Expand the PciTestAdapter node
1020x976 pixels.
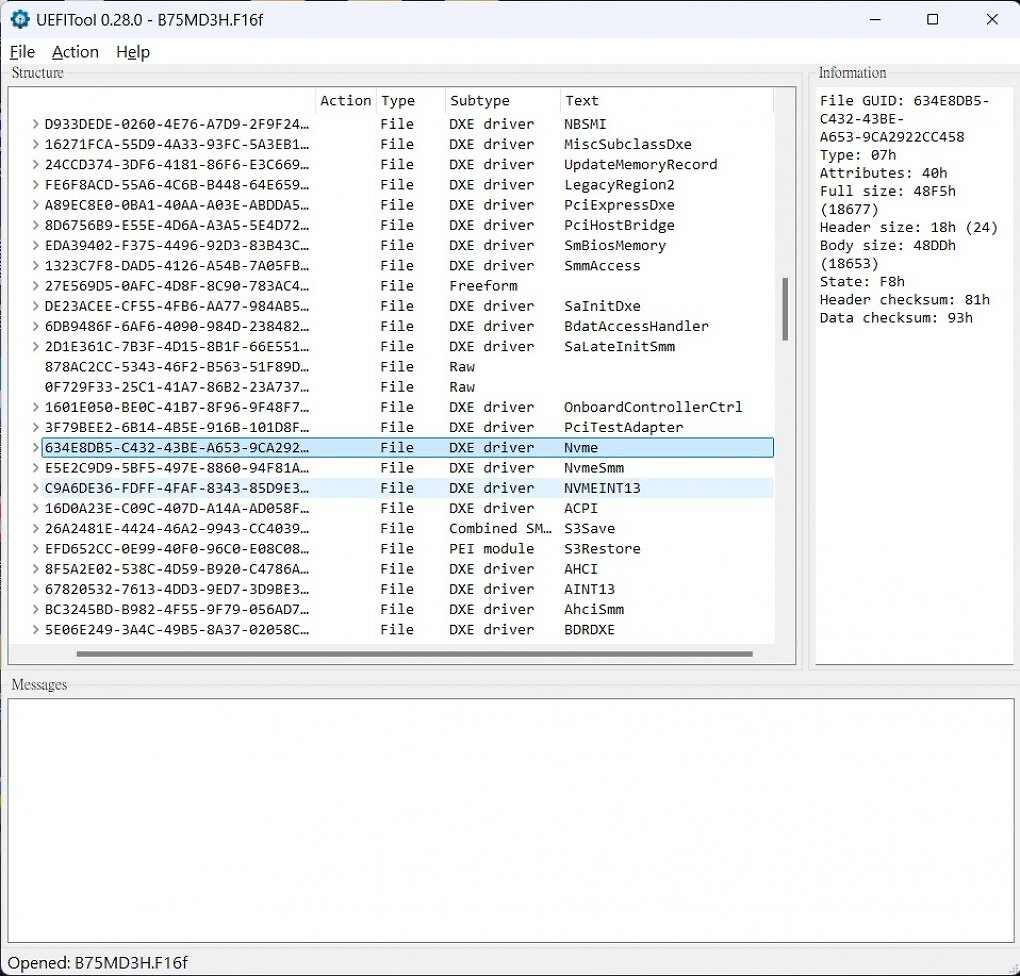pos(36,427)
